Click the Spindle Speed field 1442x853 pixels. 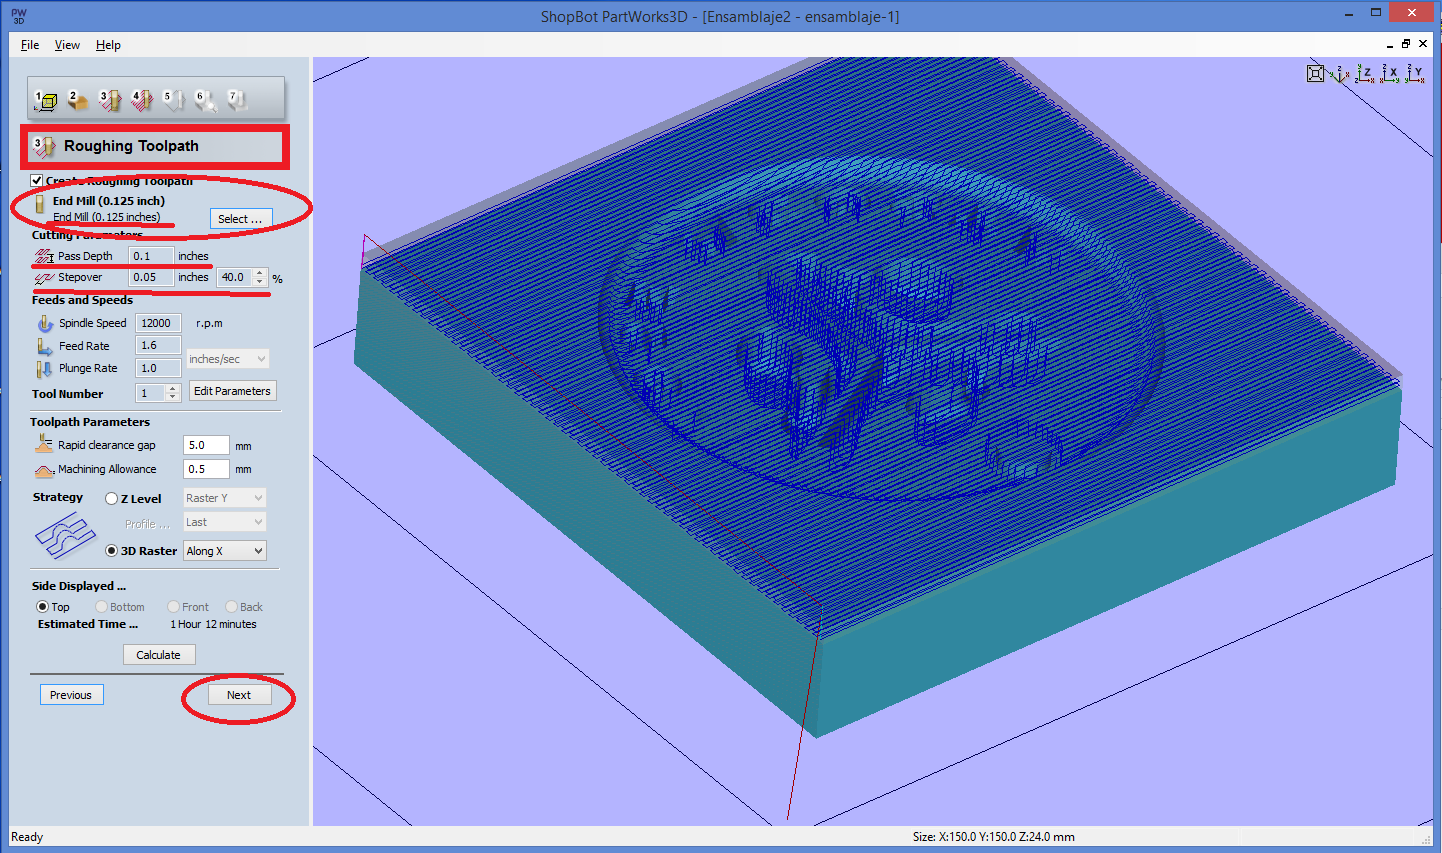(158, 323)
